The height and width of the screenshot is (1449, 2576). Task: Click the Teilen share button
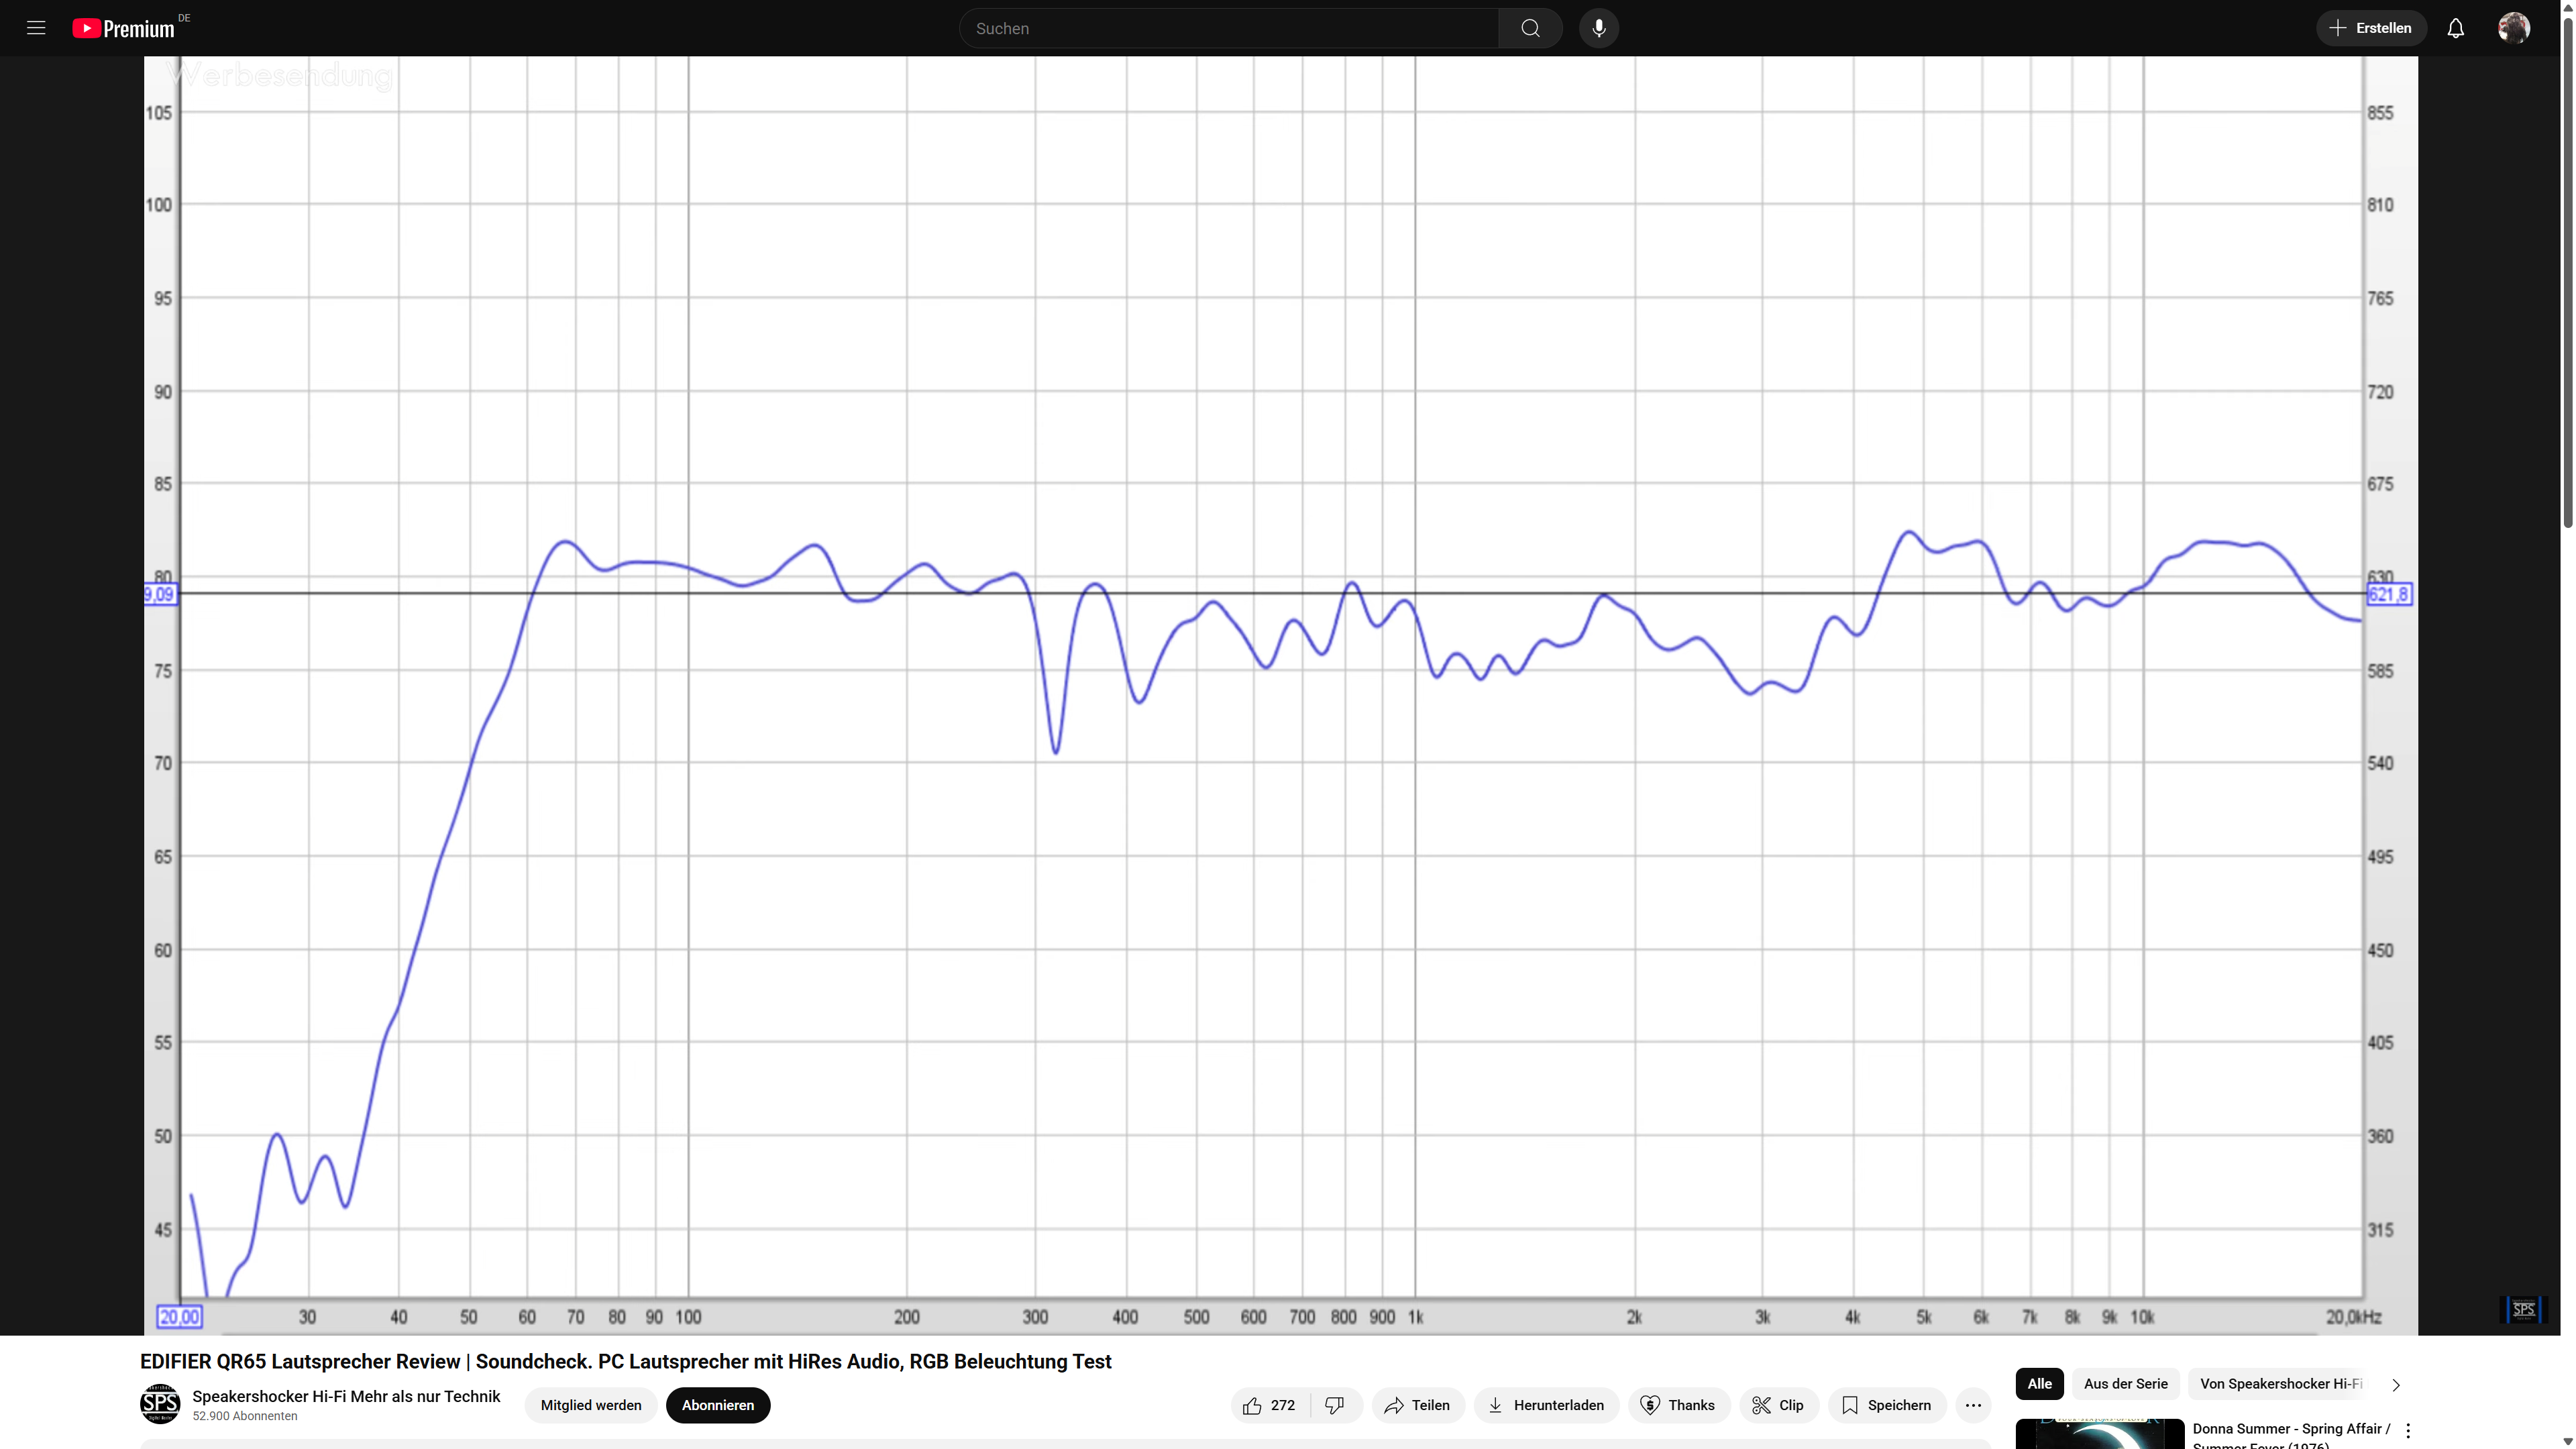point(1417,1405)
